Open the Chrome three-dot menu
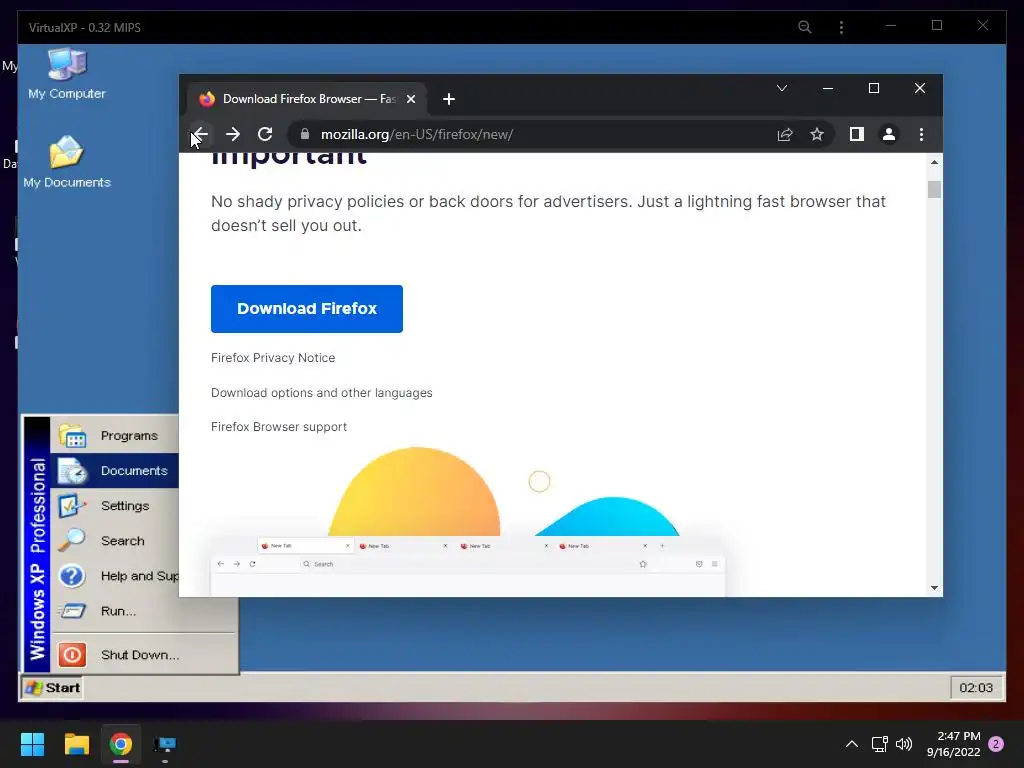This screenshot has height=768, width=1024. point(921,135)
